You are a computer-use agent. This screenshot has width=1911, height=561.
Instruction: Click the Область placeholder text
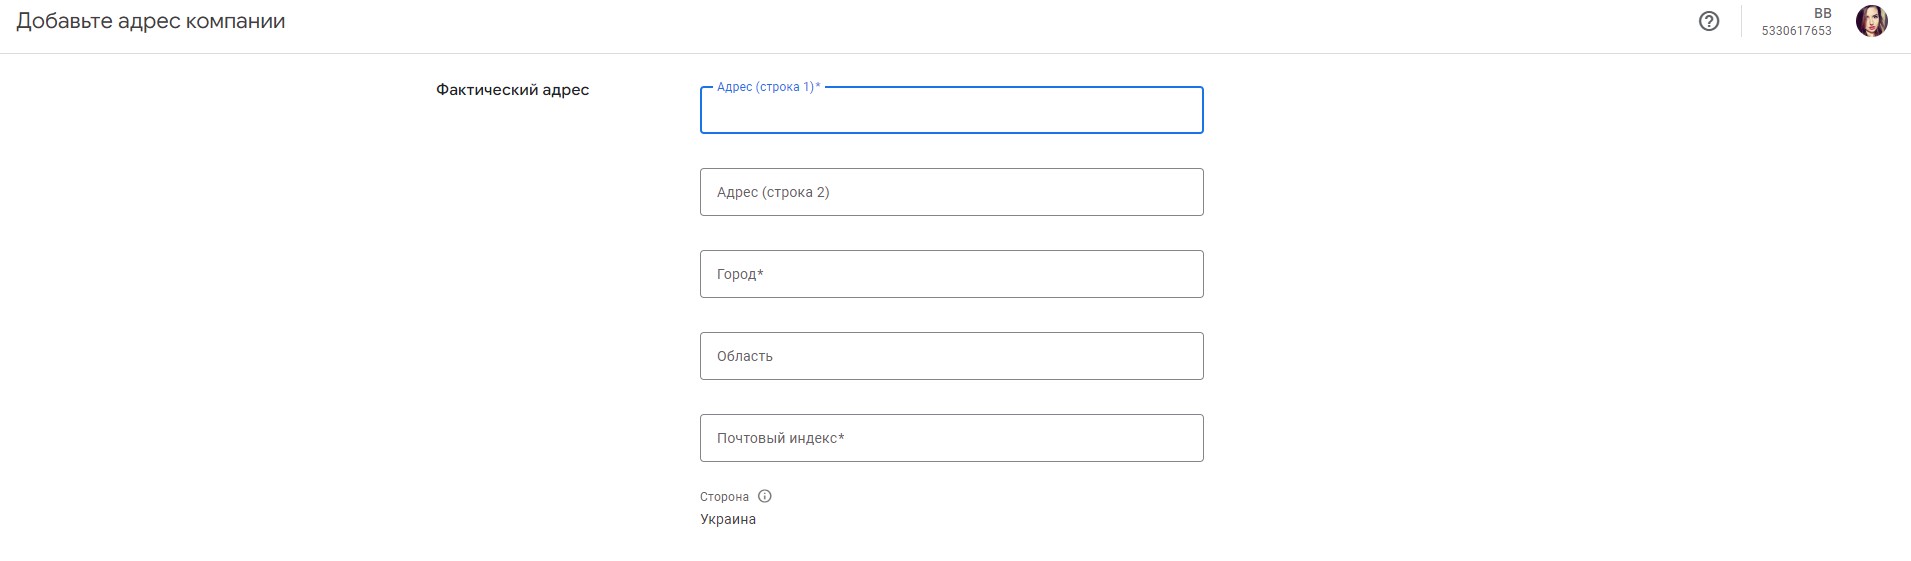pyautogui.click(x=745, y=356)
